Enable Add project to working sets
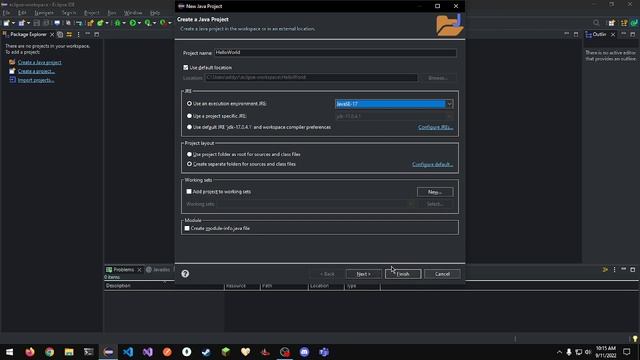This screenshot has height=360, width=640. [x=189, y=191]
